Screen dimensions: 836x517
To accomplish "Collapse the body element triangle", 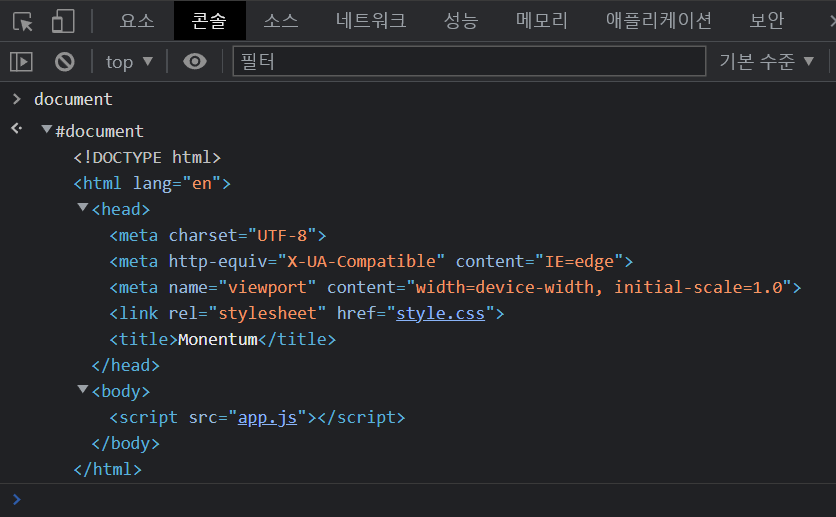I will click(x=83, y=389).
